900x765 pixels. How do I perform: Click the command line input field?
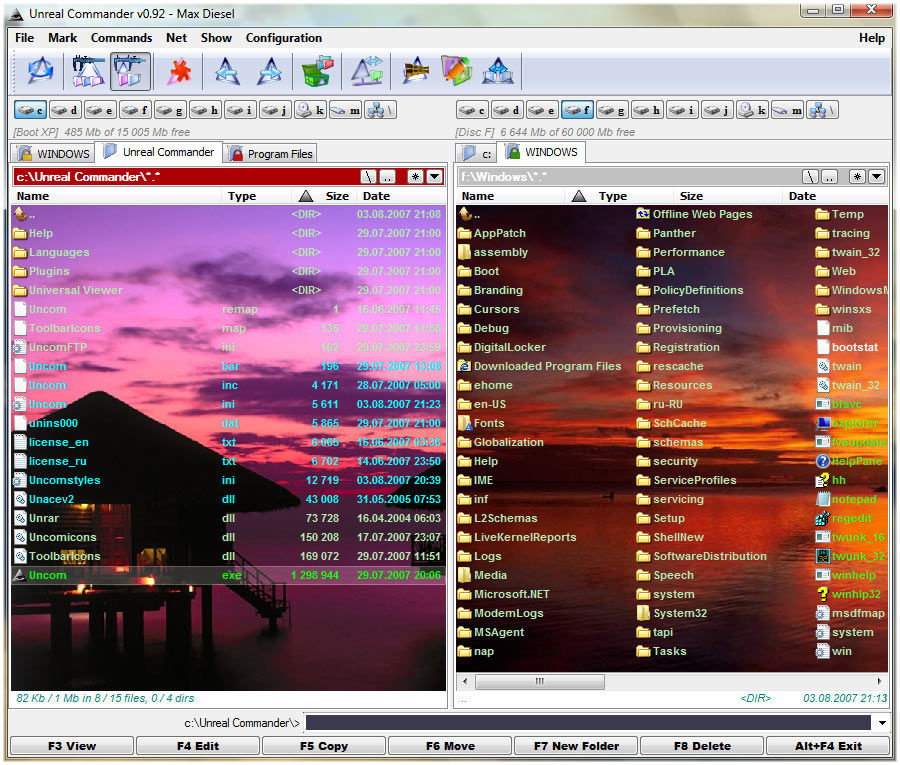pyautogui.click(x=588, y=723)
